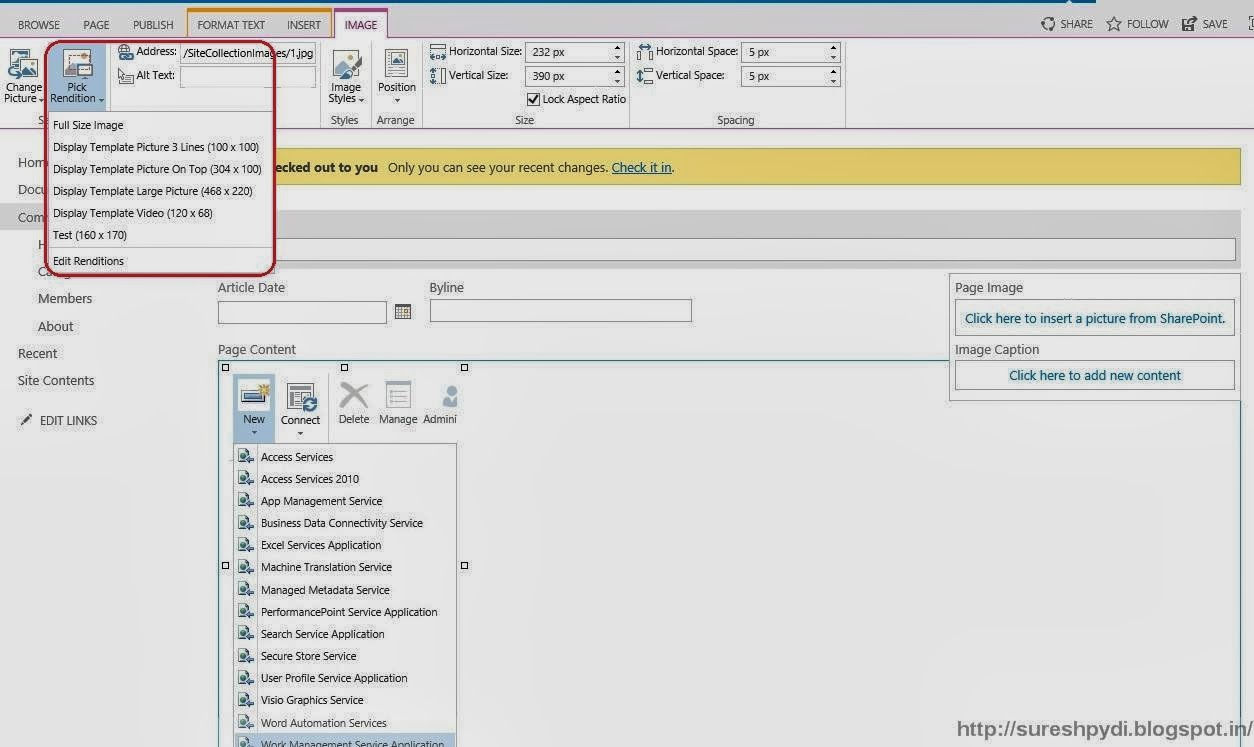
Task: Click the Alt Text icon
Action: coord(125,75)
